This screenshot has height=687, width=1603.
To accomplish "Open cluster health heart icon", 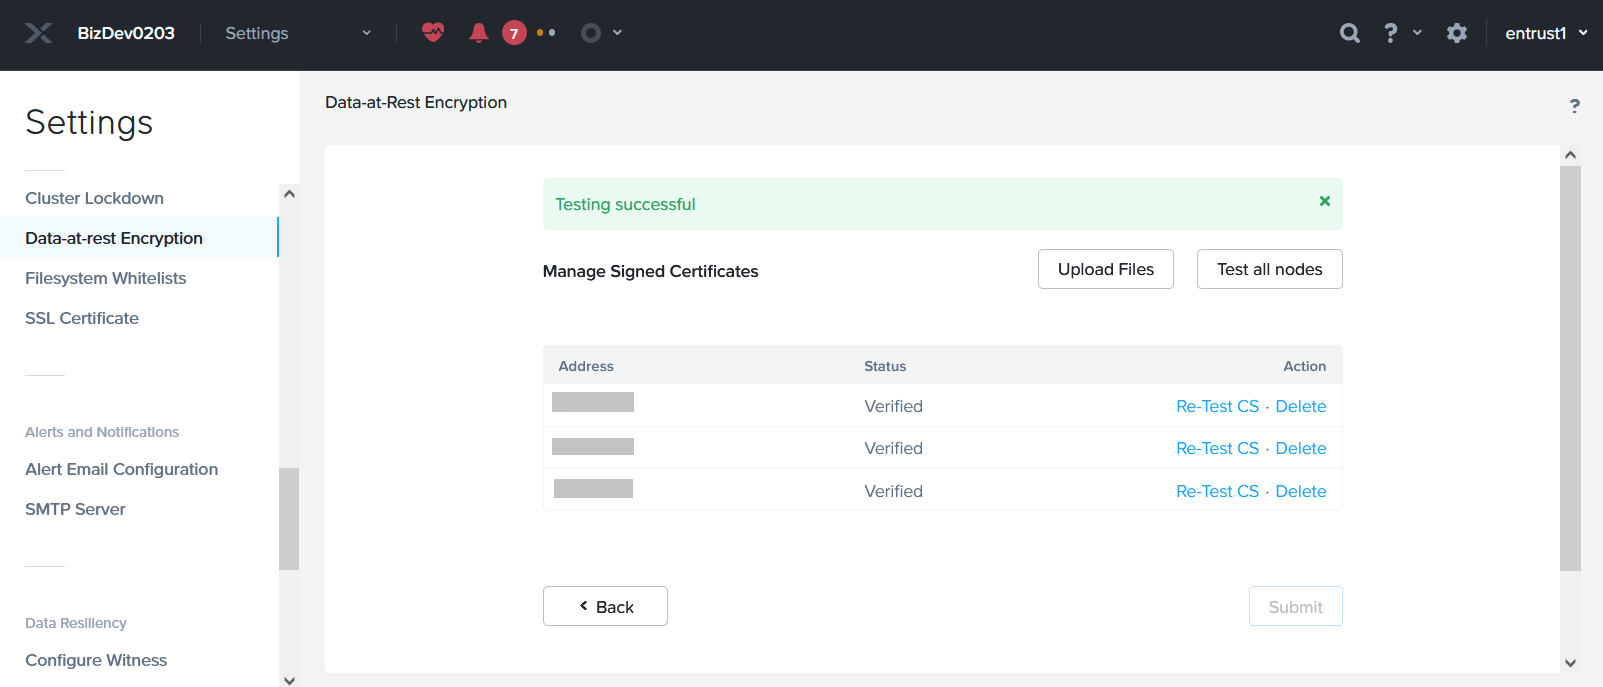I will click(x=432, y=32).
